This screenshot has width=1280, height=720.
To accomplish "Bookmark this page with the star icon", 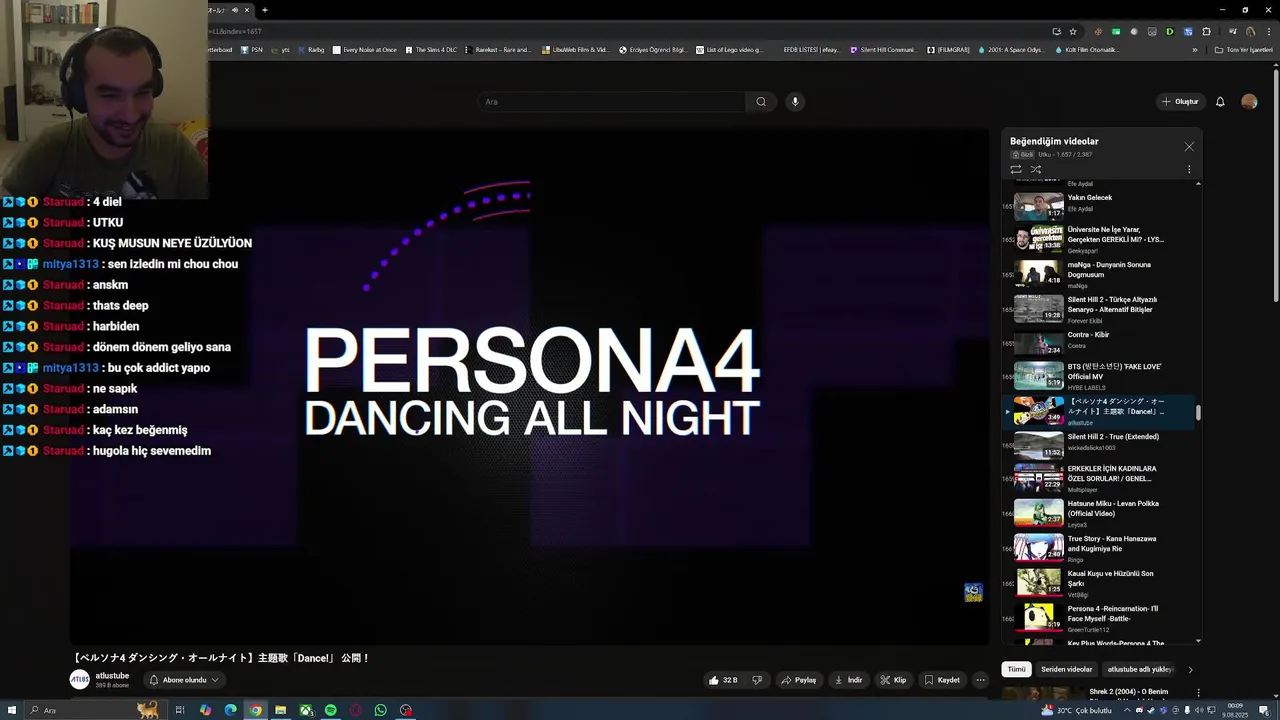I will coord(1073,31).
